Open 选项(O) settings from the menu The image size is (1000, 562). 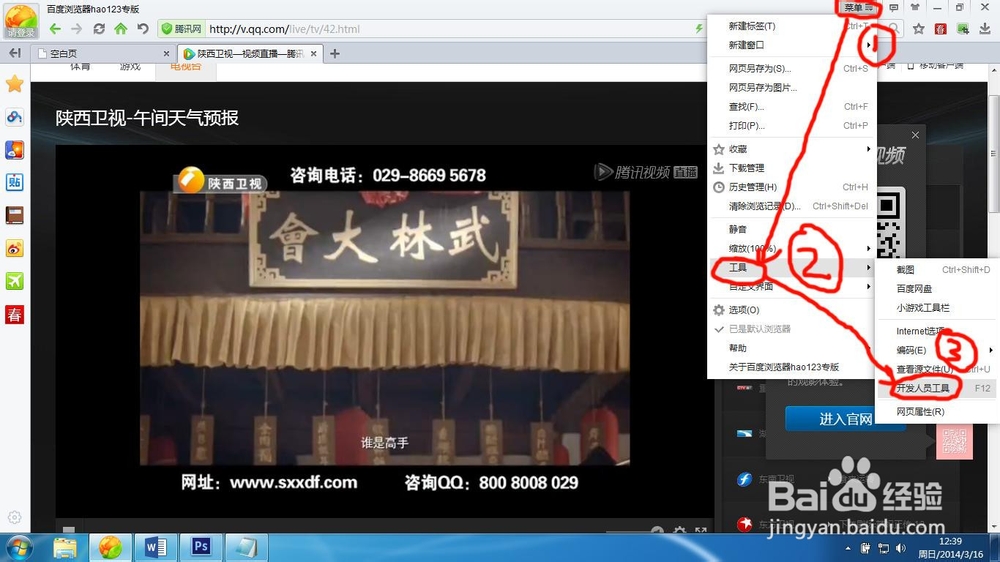click(x=791, y=310)
